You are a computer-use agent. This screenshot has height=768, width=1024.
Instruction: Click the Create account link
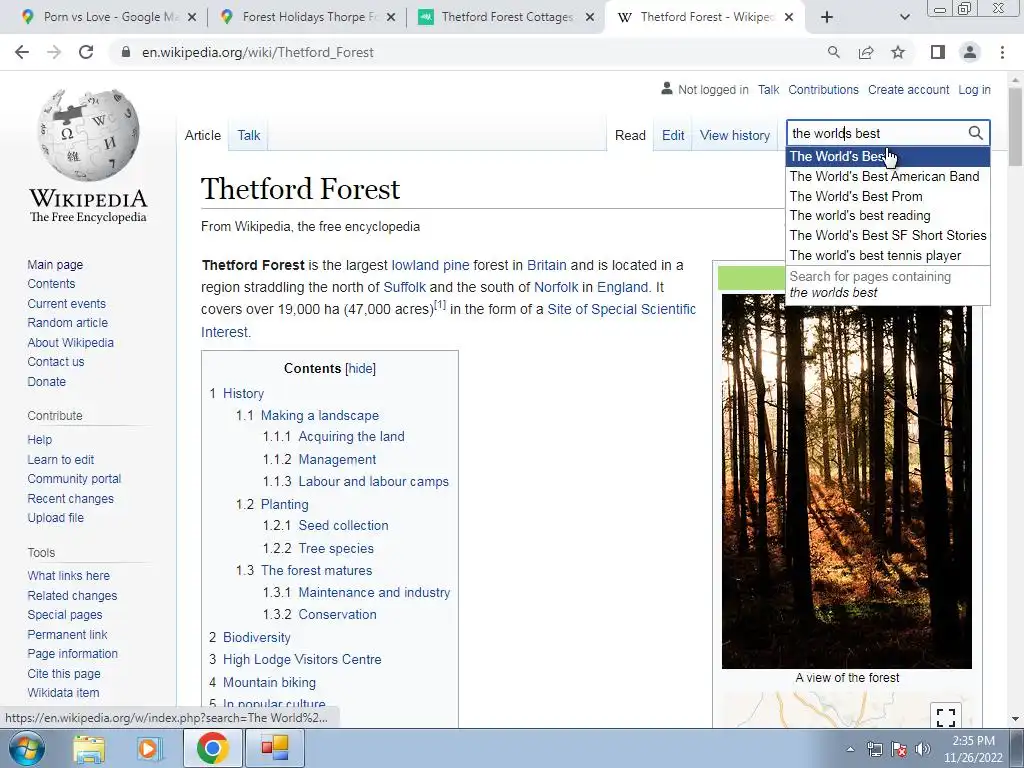tap(908, 89)
